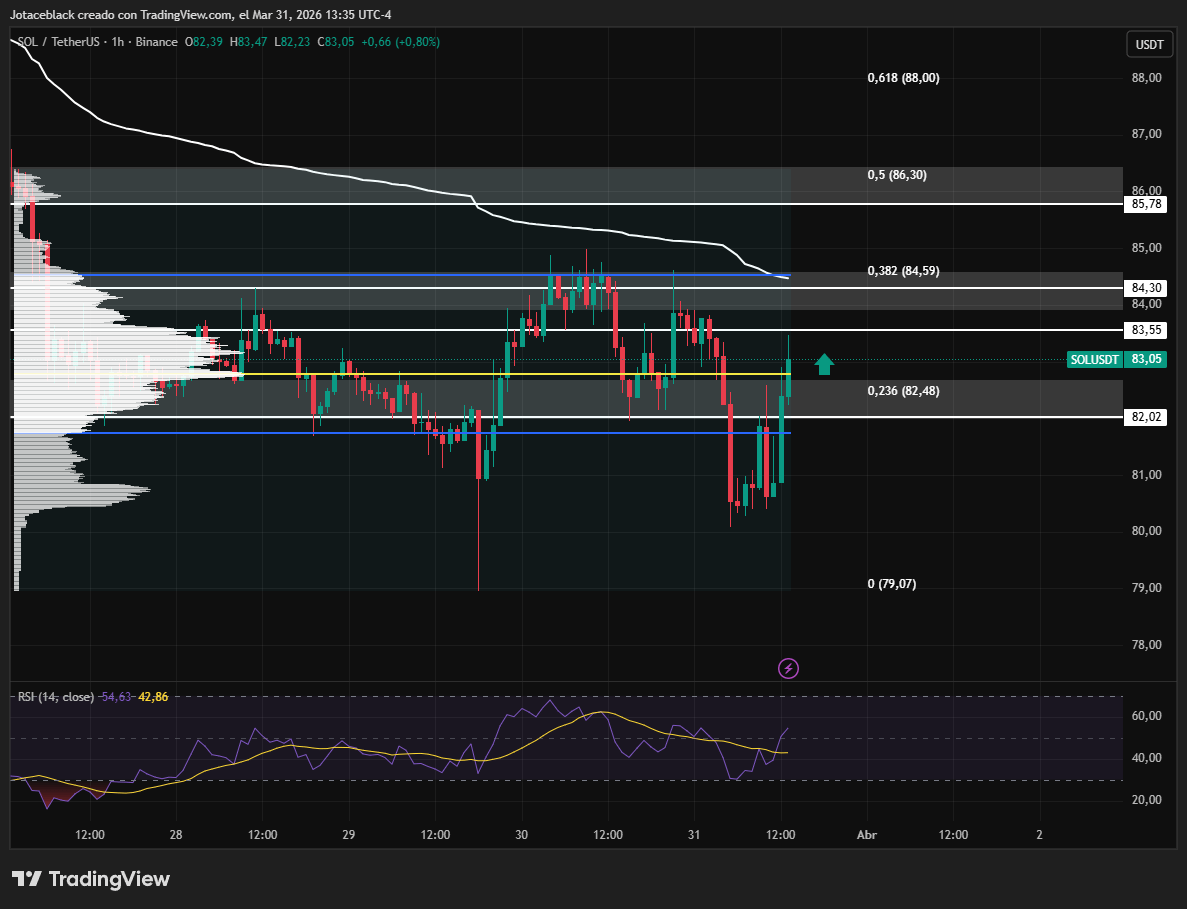This screenshot has height=909, width=1187.
Task: Click the green up arrow marker
Action: point(824,364)
